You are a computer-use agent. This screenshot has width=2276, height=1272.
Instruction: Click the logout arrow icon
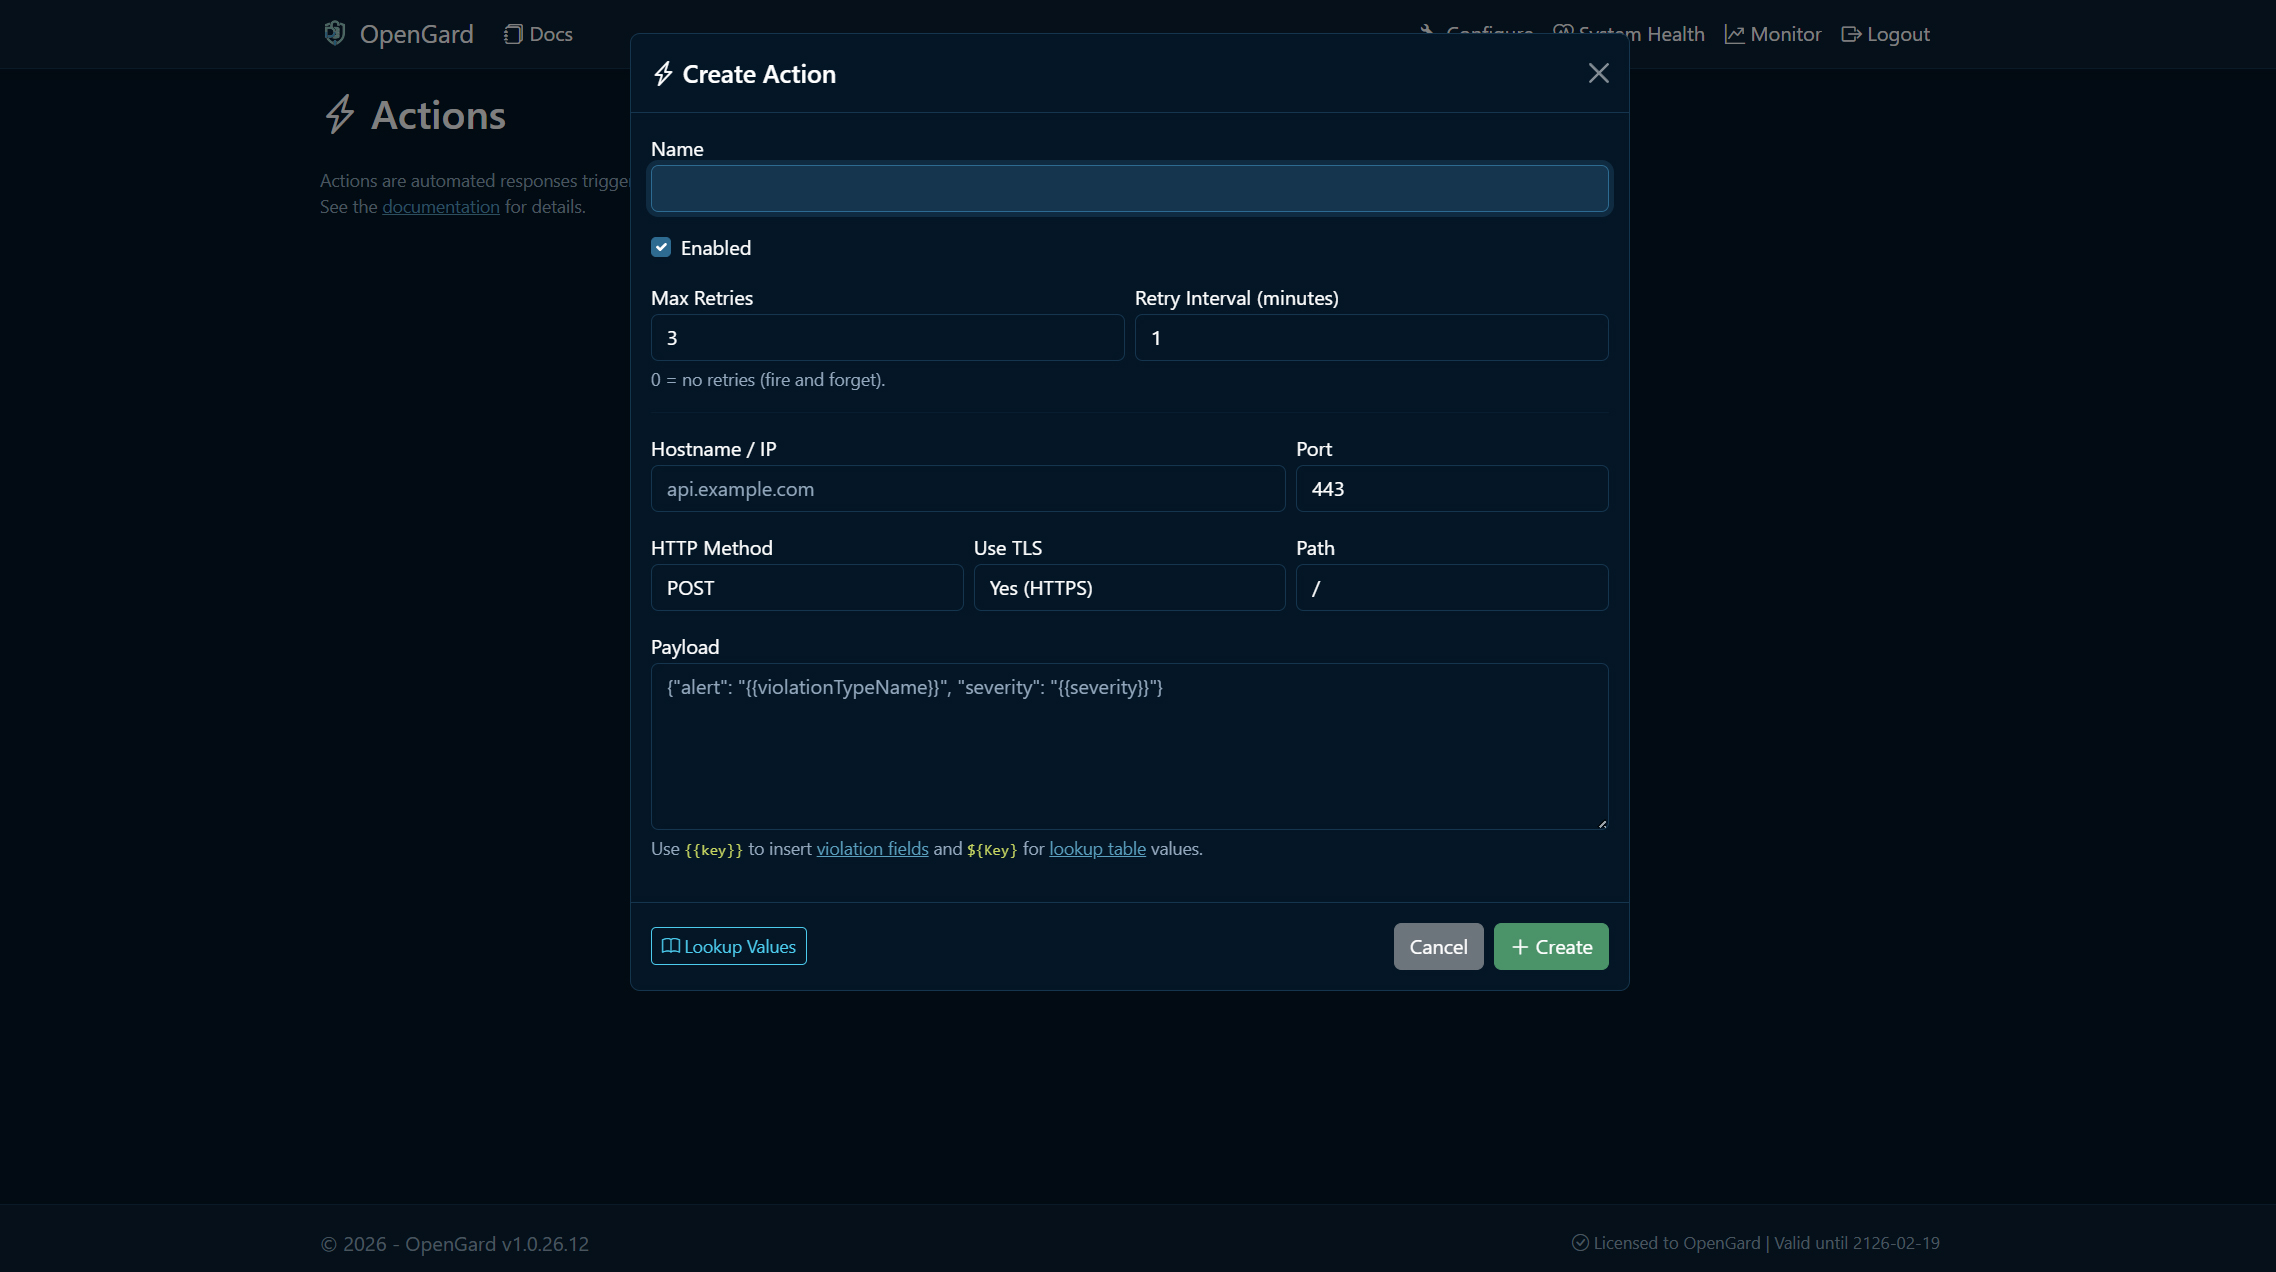click(x=1851, y=33)
